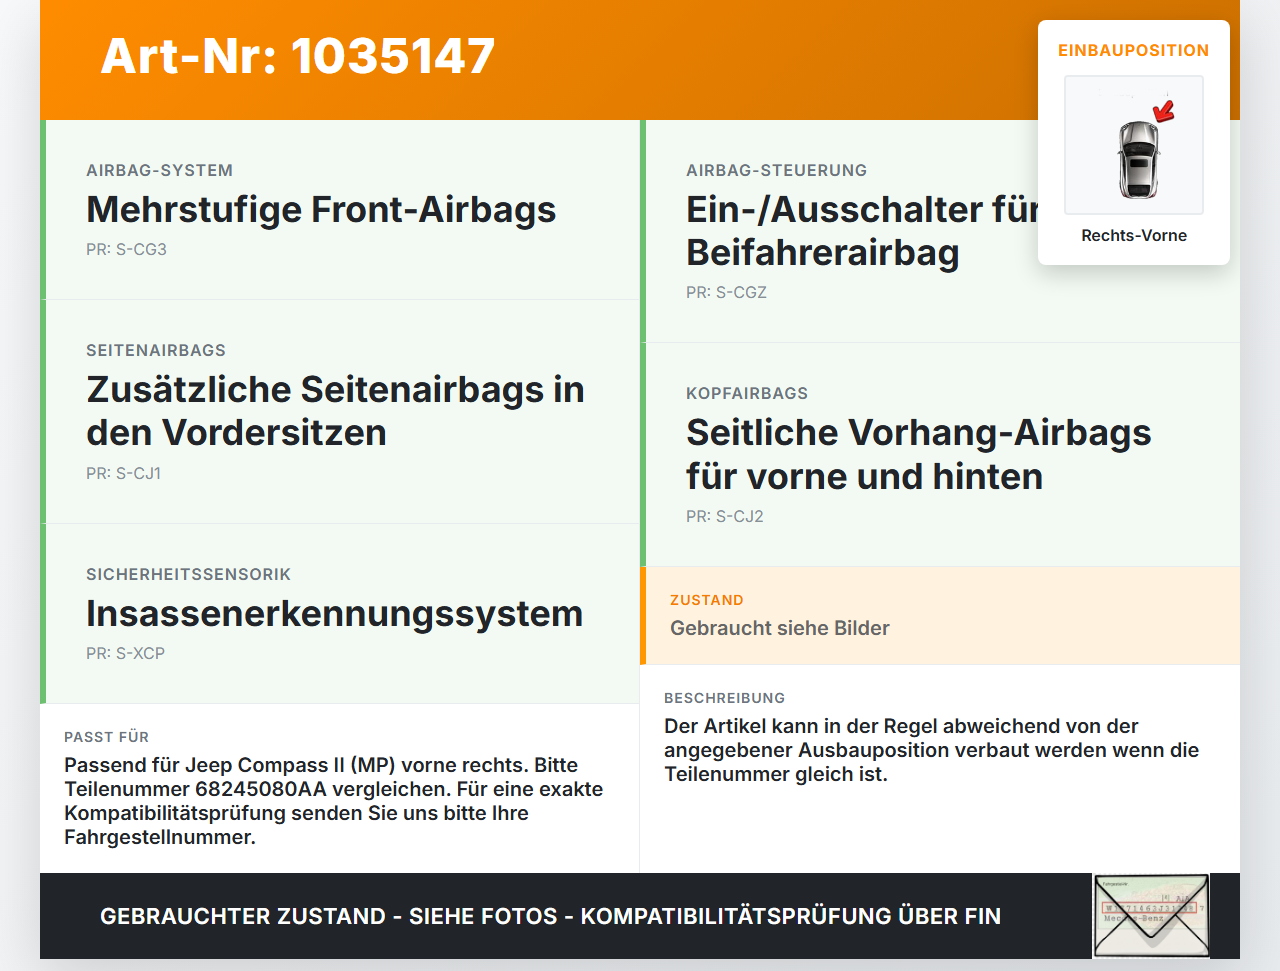1280x971 pixels.
Task: Click the KOPFAIRBAGS category label
Action: pyautogui.click(x=747, y=393)
